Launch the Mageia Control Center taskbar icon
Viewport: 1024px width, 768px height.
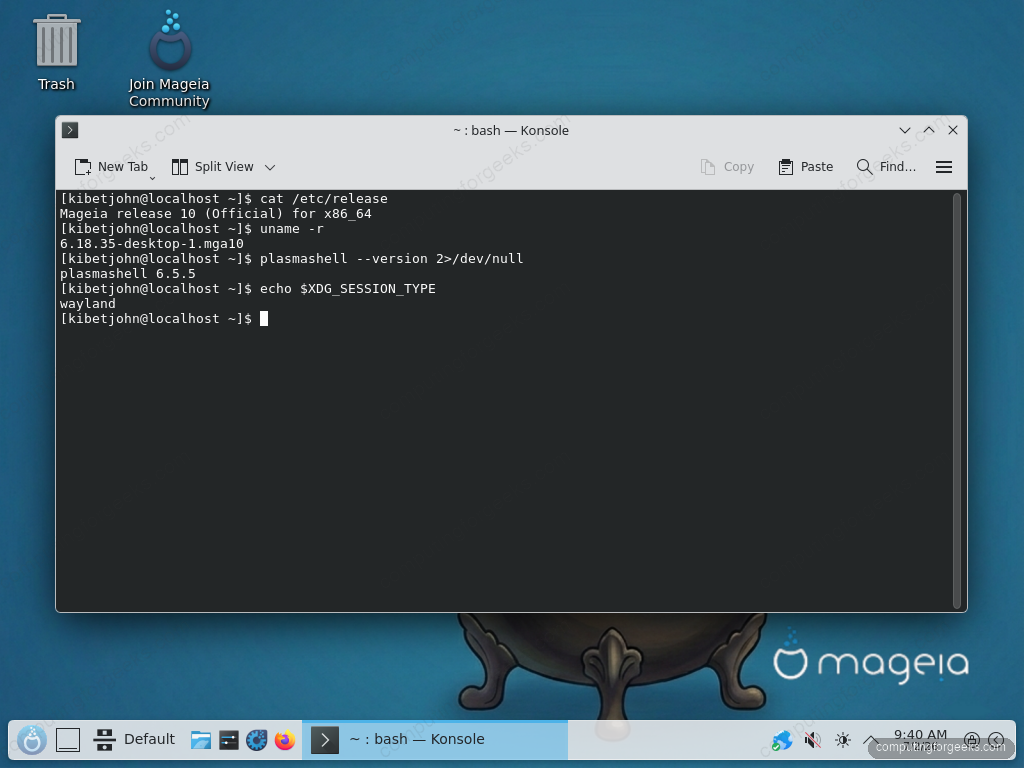click(257, 740)
